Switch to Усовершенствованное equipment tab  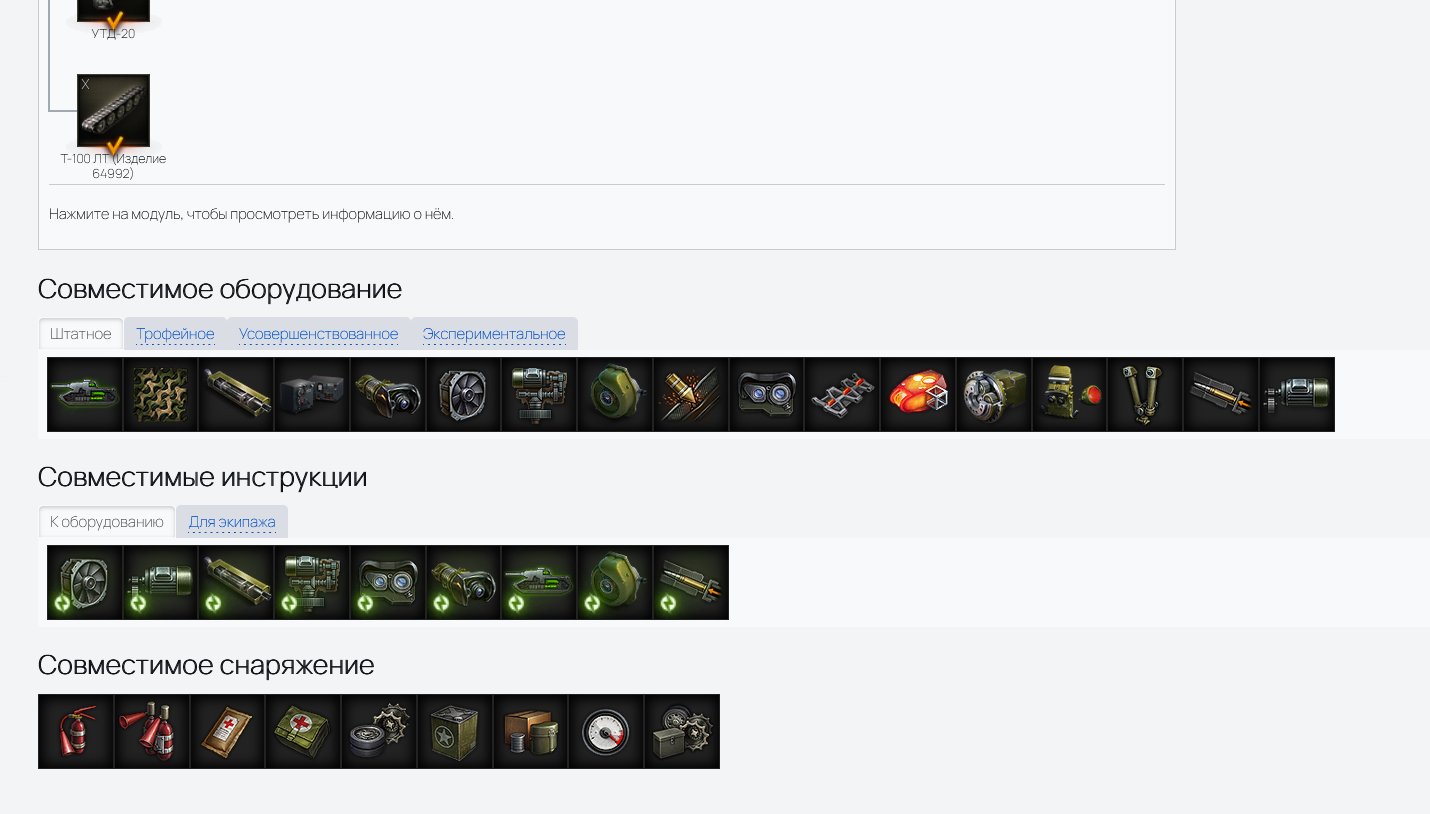coord(318,334)
